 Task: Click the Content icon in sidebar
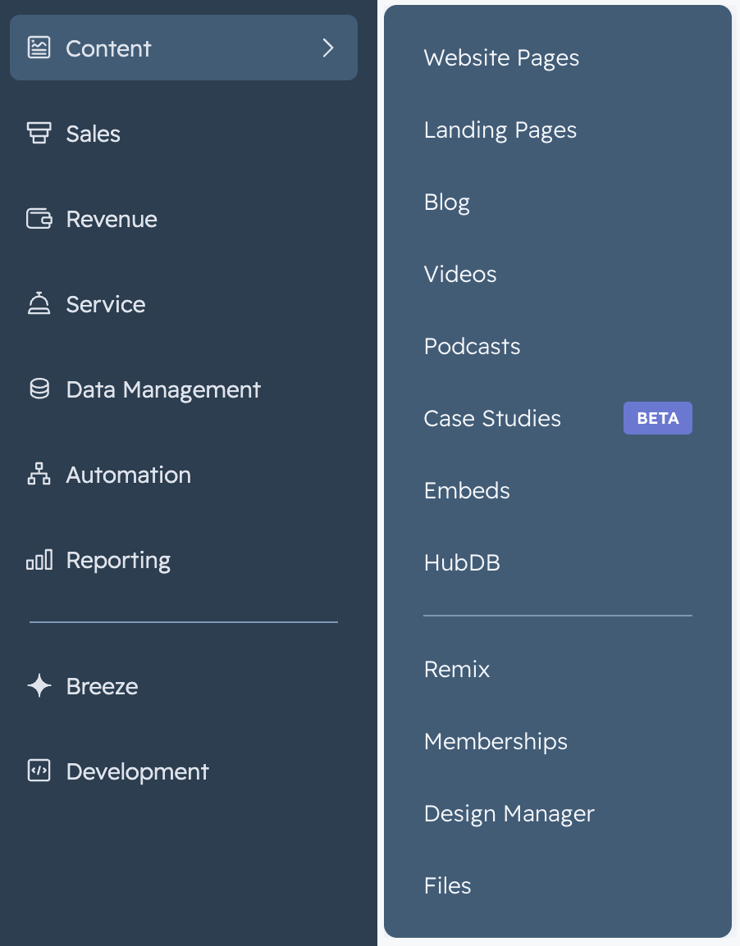click(x=39, y=48)
